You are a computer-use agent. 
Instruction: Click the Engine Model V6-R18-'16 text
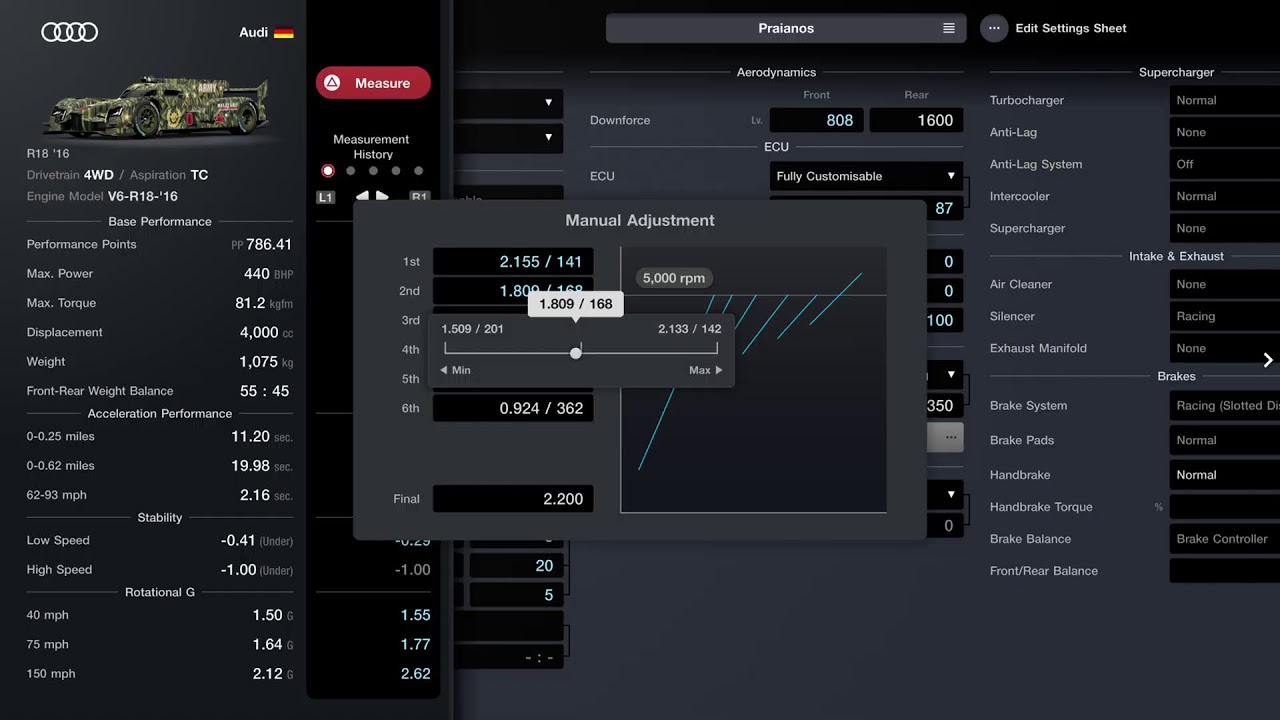[102, 196]
